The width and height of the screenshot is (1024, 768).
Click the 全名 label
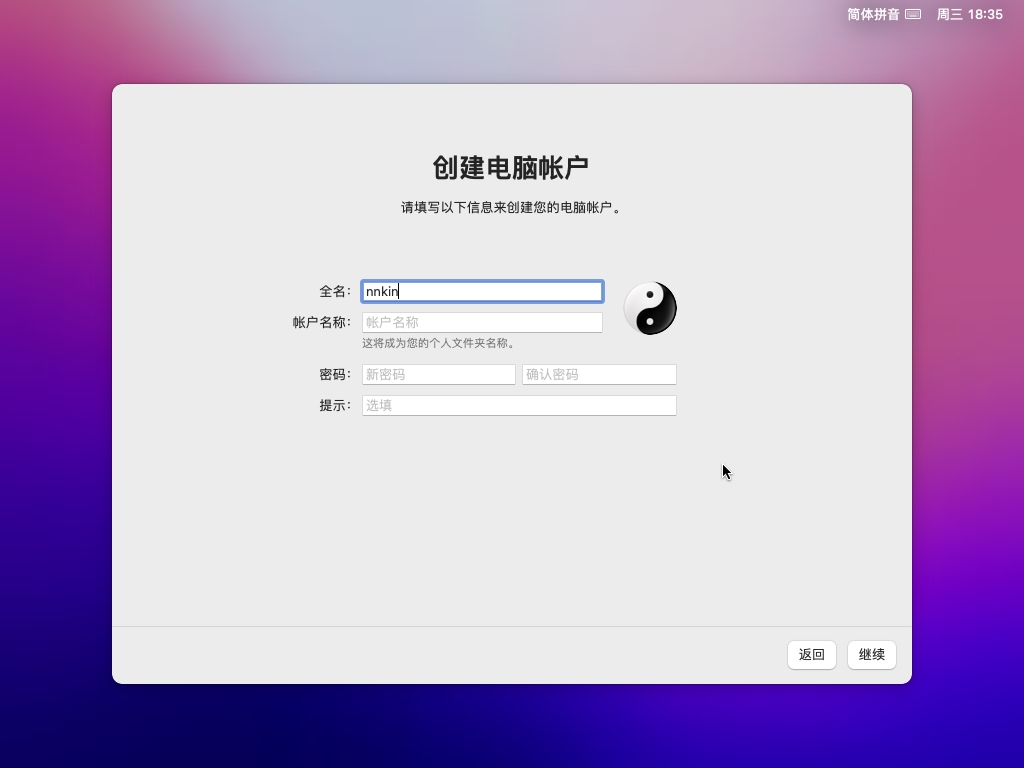(334, 291)
